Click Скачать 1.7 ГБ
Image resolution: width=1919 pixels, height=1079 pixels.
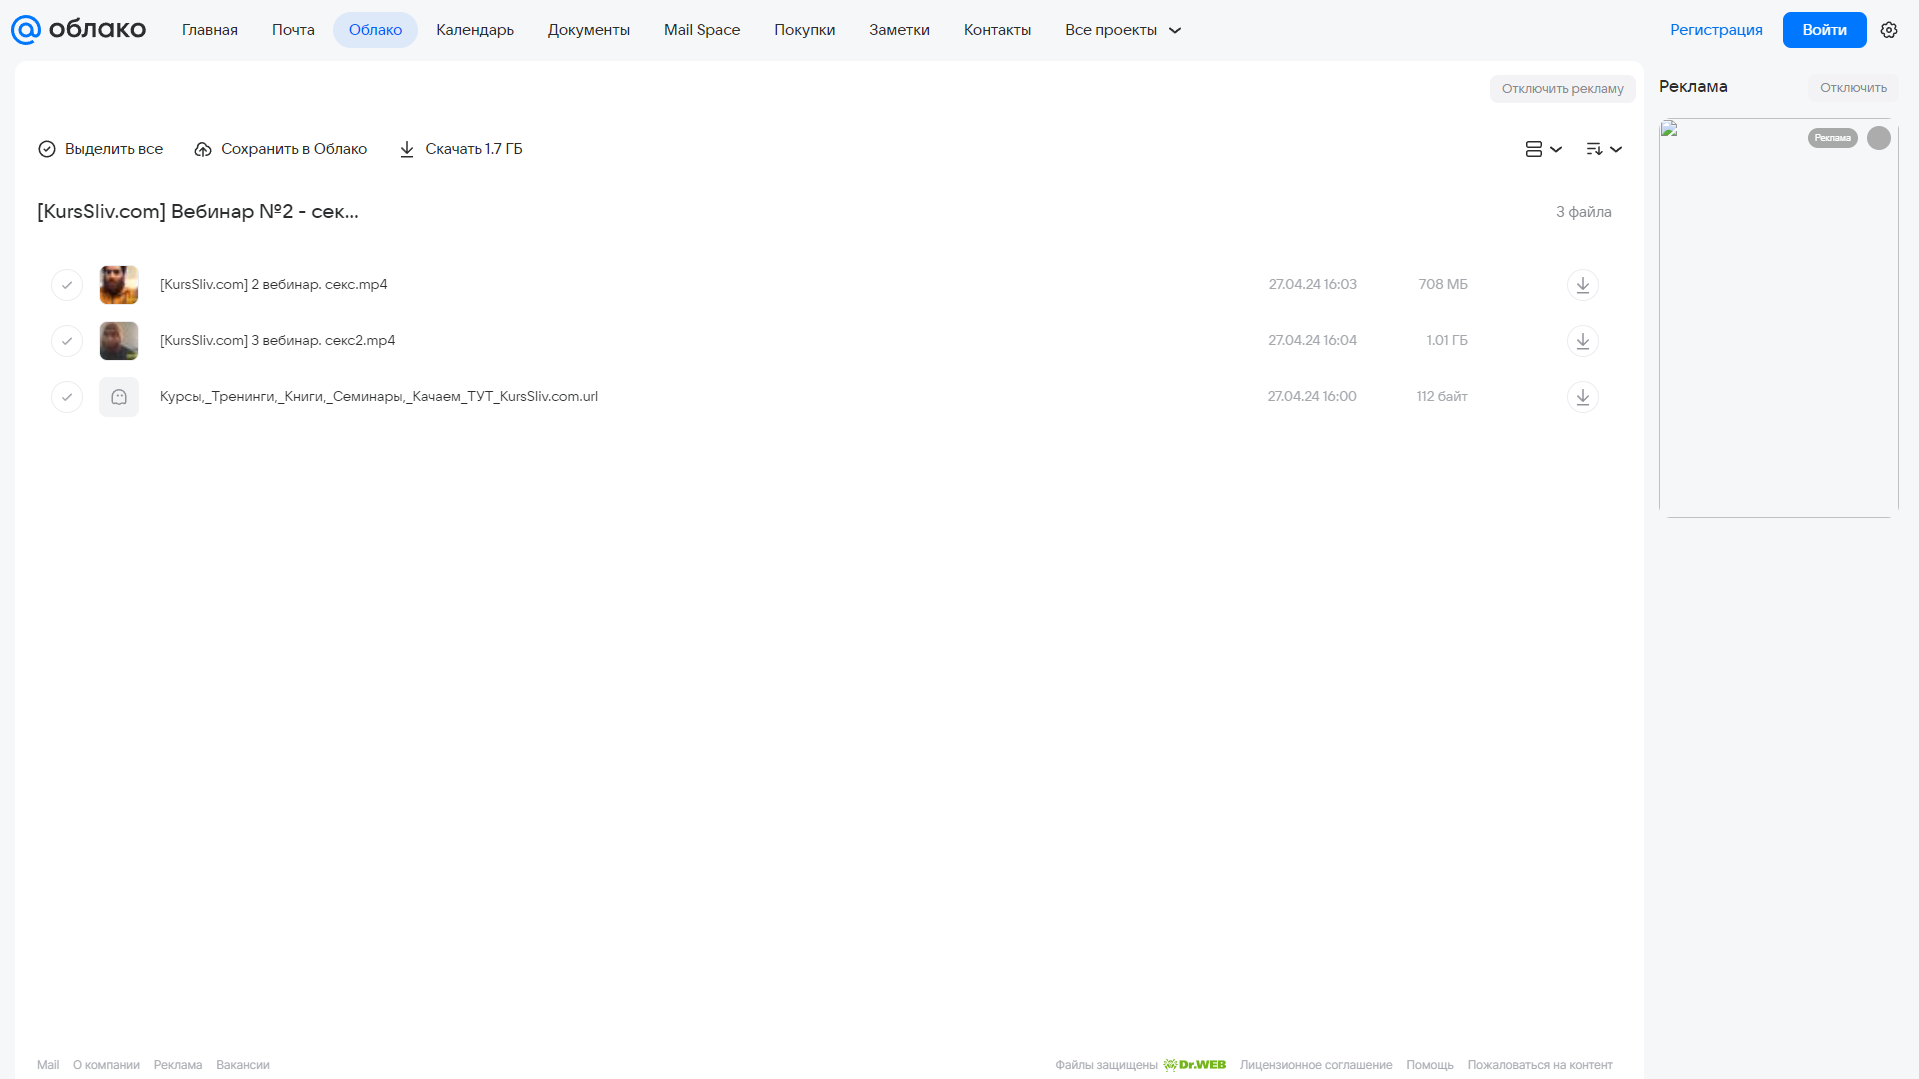461,149
